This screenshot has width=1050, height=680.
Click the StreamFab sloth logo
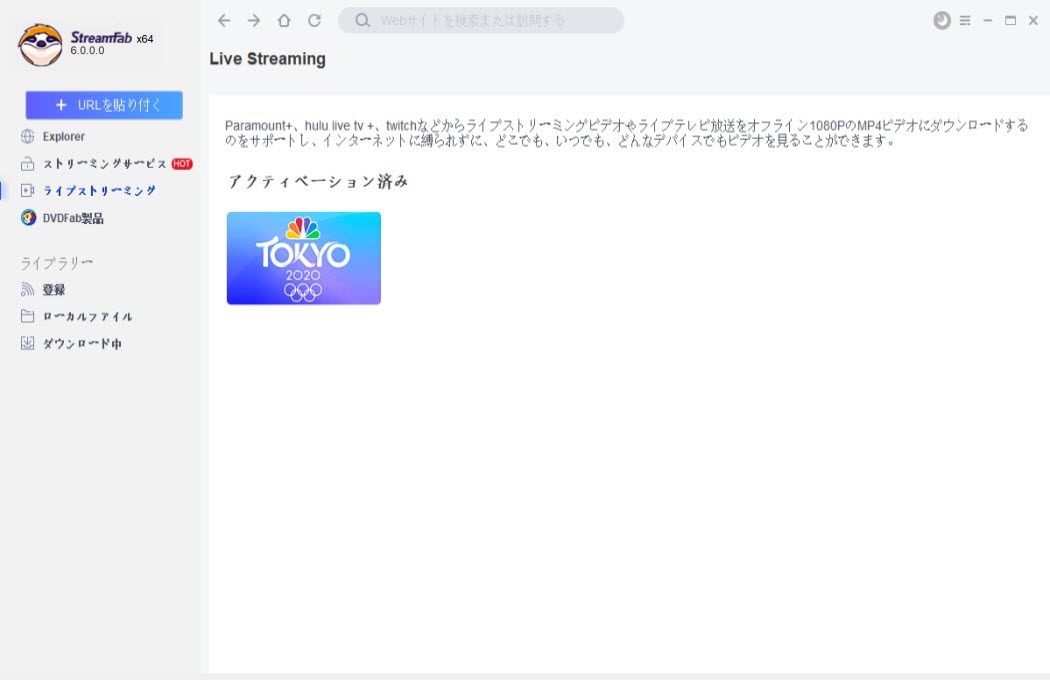pyautogui.click(x=40, y=45)
